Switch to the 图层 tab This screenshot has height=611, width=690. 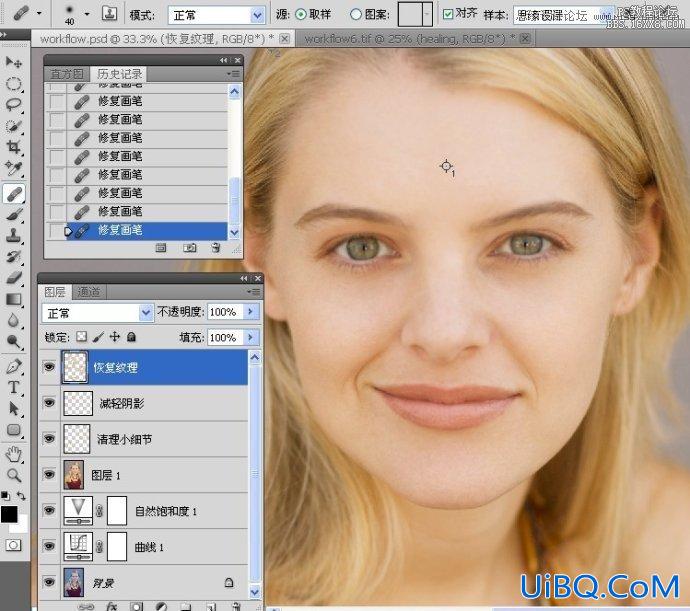coord(55,291)
